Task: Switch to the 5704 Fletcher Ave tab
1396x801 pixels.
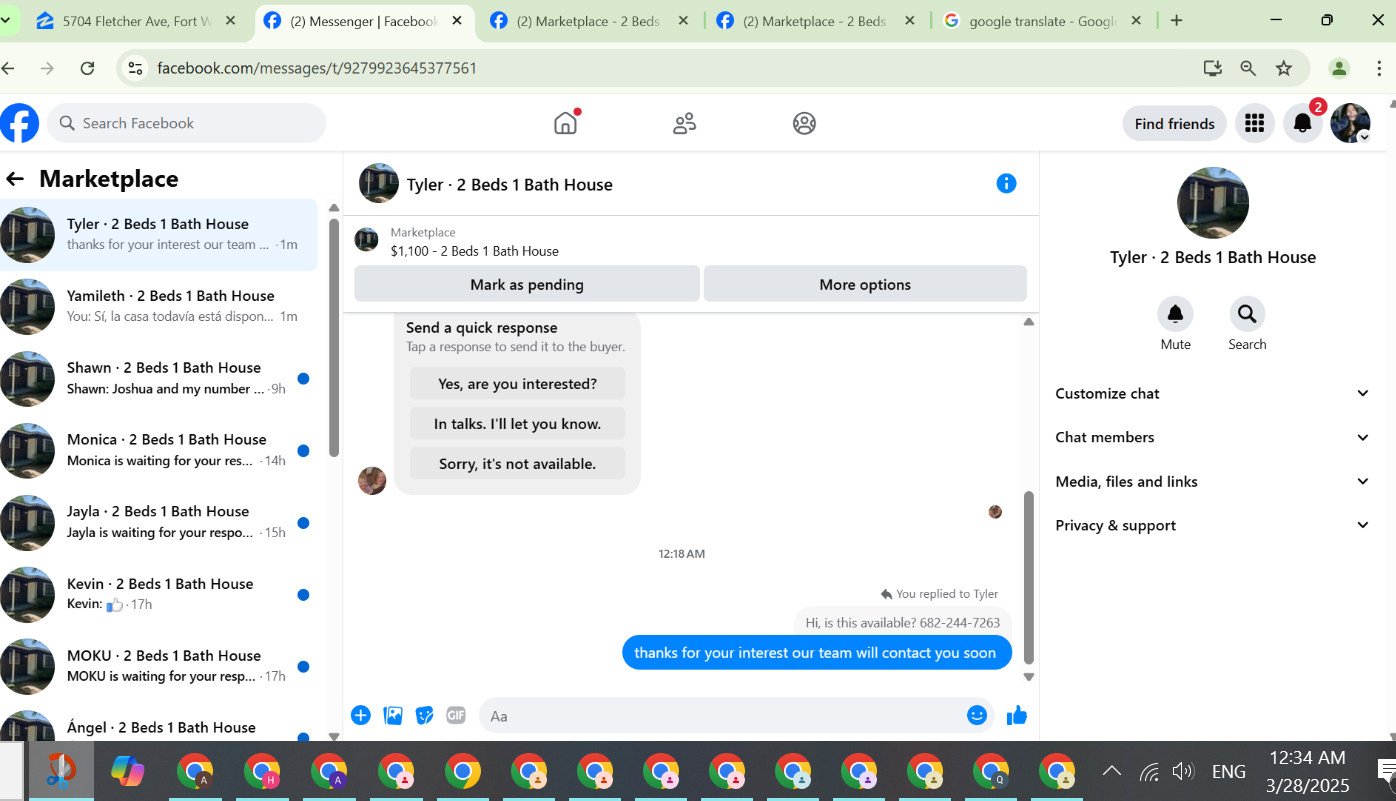Action: (x=137, y=21)
